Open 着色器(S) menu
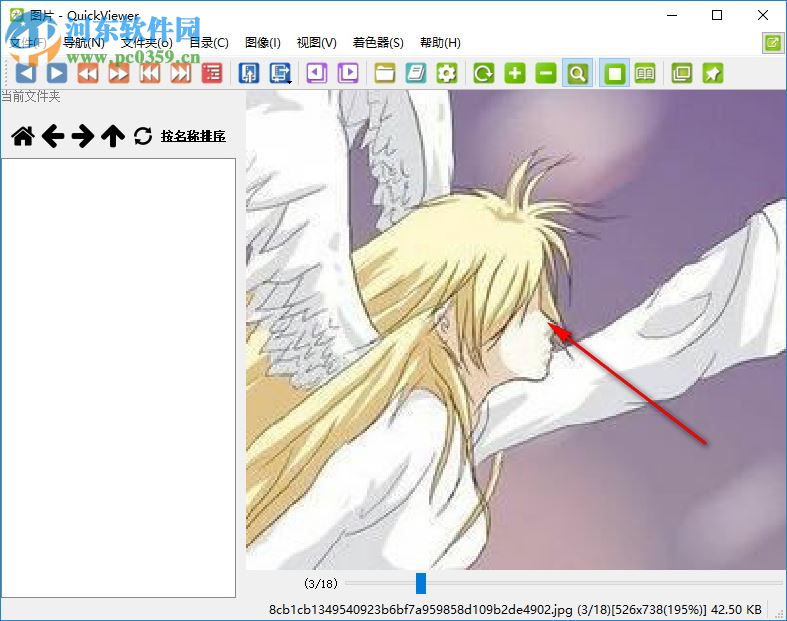The height and width of the screenshot is (621, 787). 378,43
